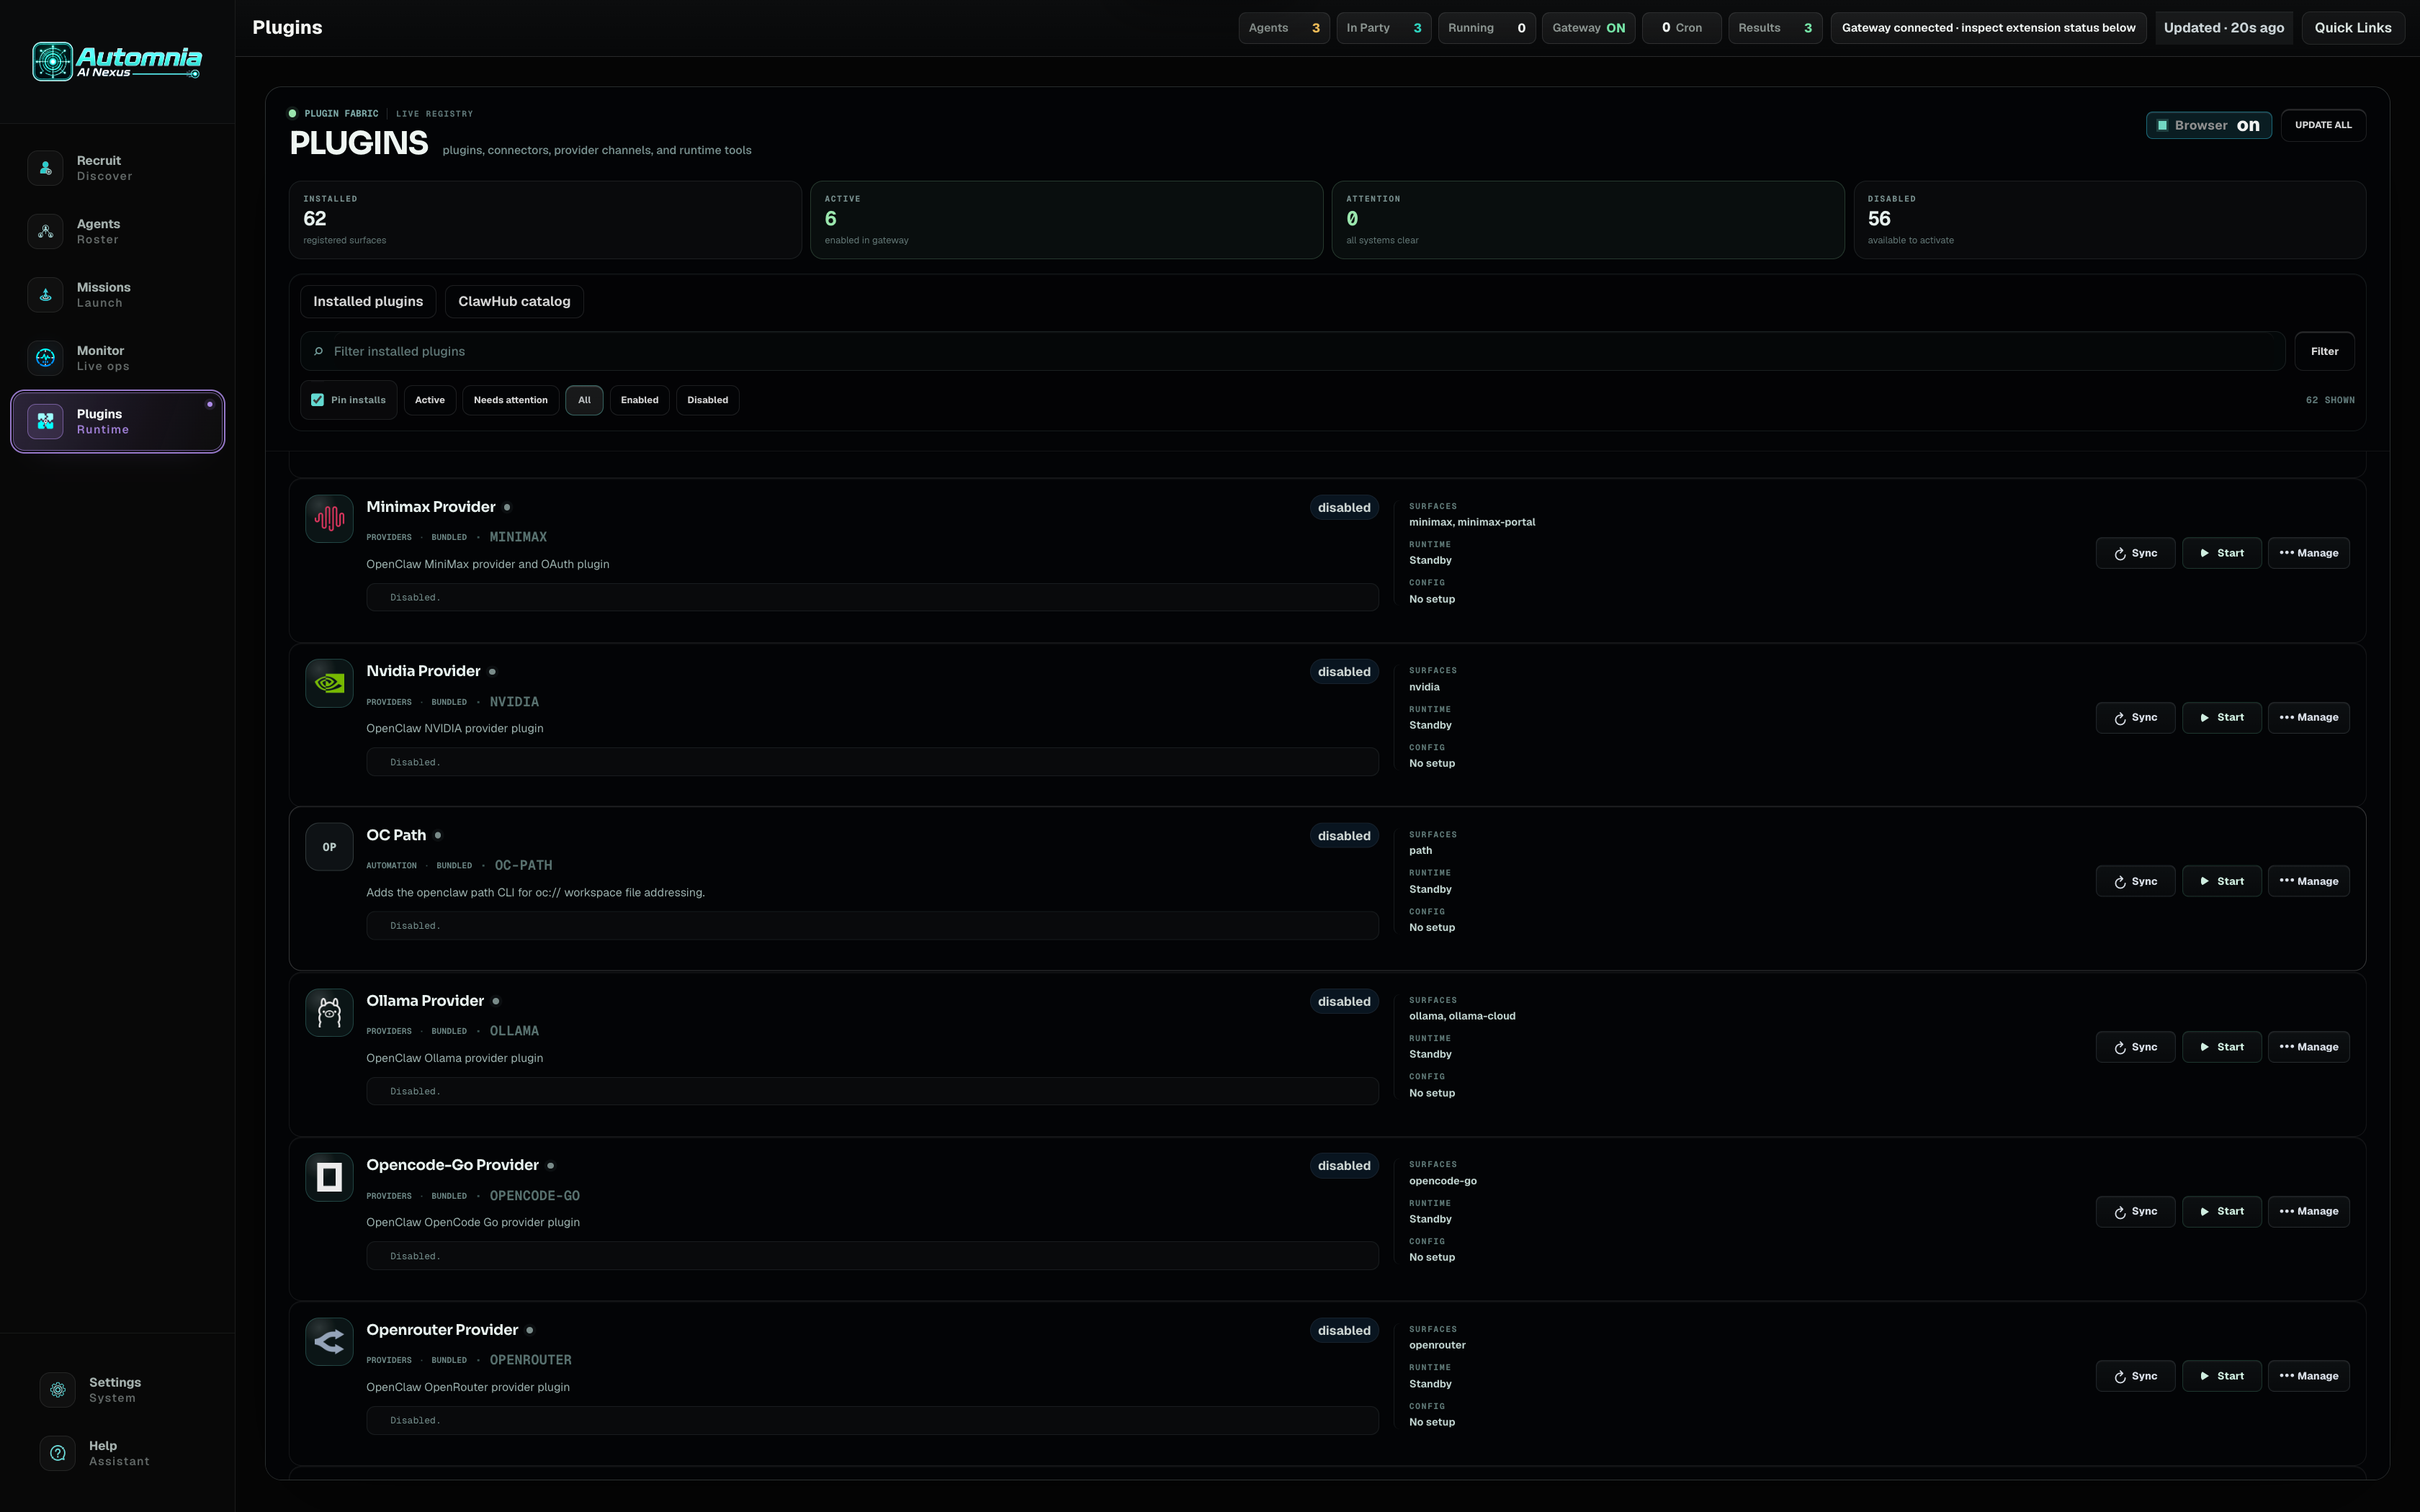Click the Active 6 stat card

tap(1066, 220)
